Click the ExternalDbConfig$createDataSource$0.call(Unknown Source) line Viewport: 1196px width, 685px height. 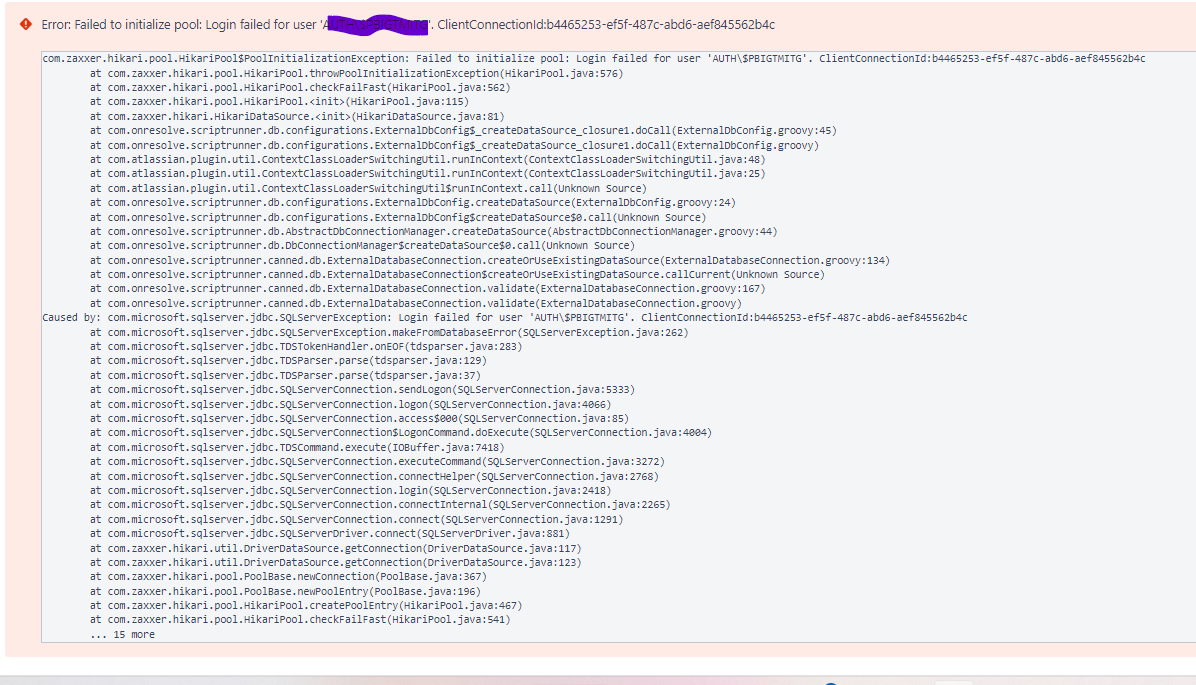coord(397,217)
